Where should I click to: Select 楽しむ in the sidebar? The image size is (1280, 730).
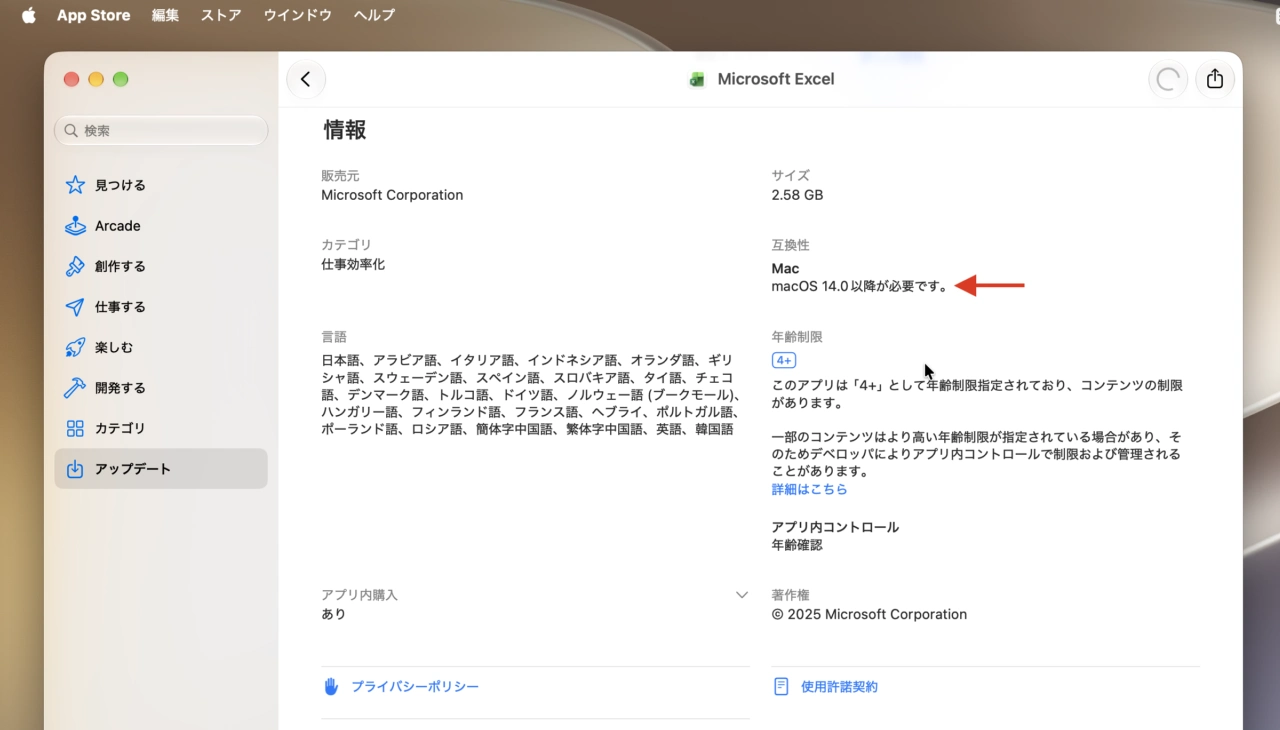(161, 347)
